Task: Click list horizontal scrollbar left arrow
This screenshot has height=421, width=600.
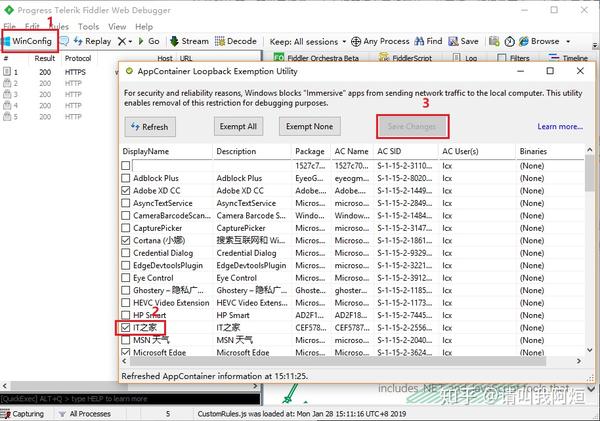Action: point(125,361)
